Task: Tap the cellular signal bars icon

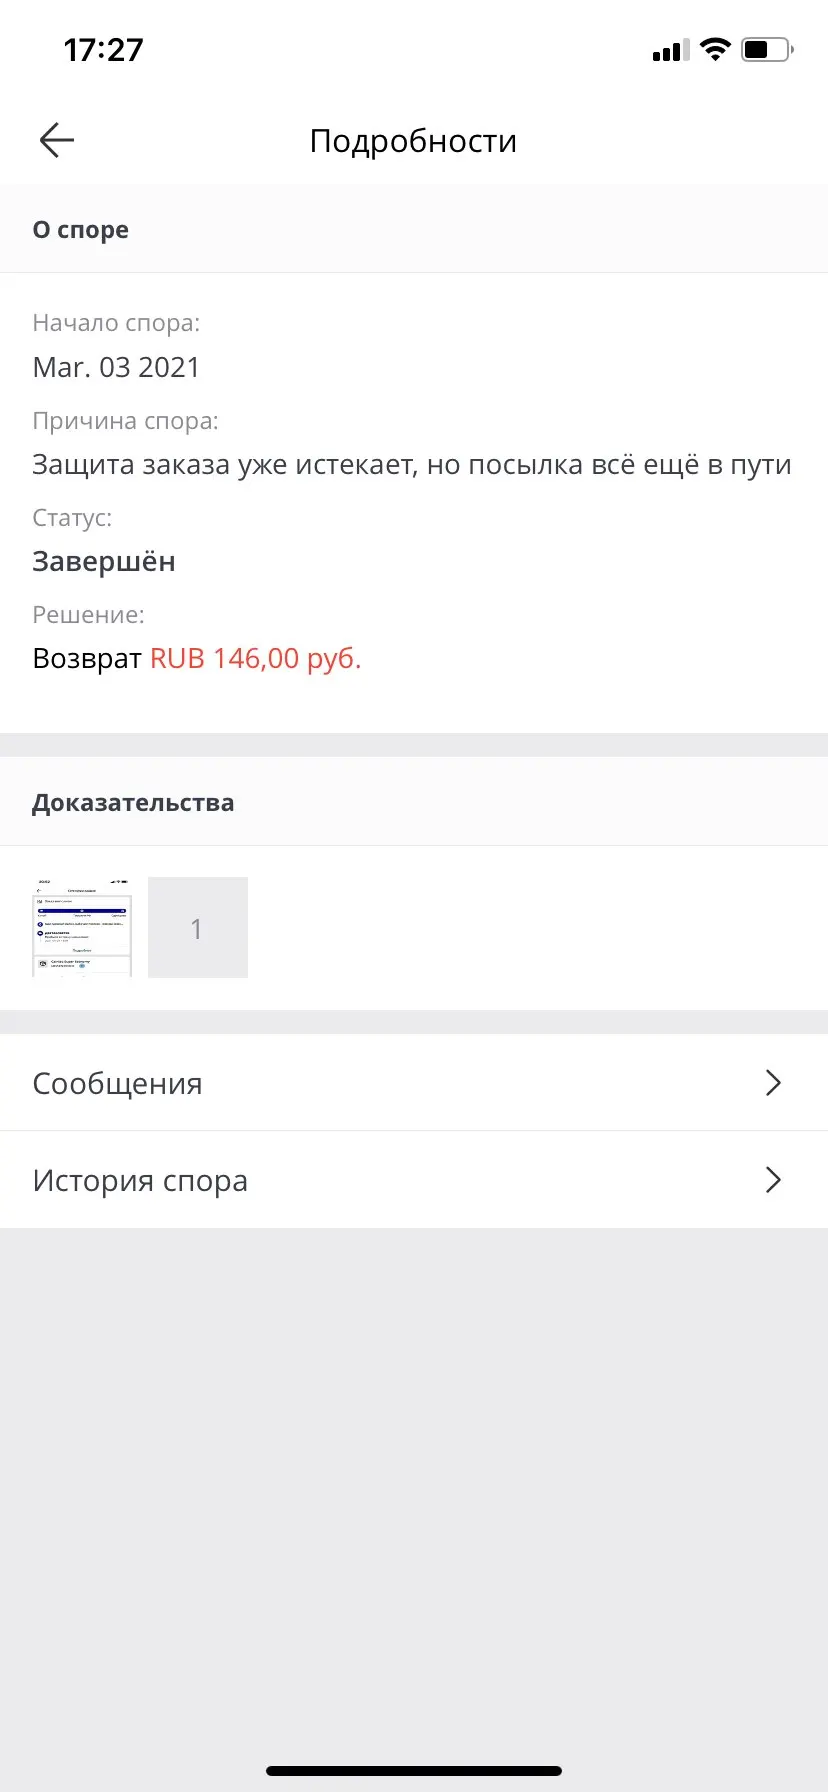Action: click(670, 50)
